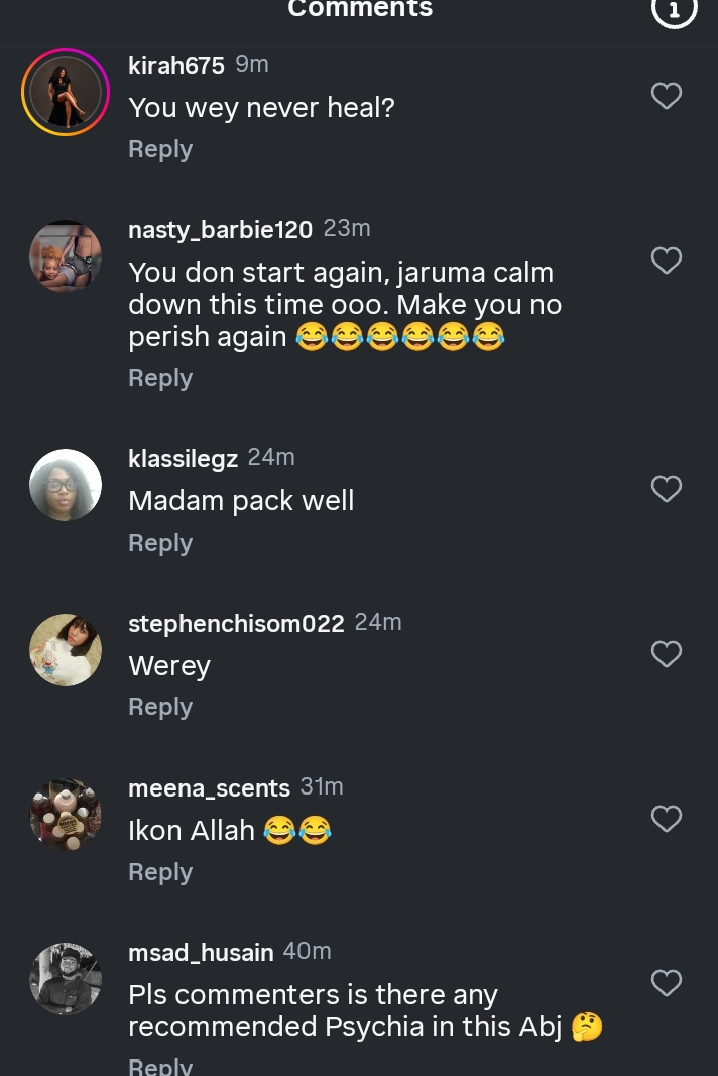The image size is (718, 1076).
Task: Open meena_scents' profile picture
Action: click(66, 814)
